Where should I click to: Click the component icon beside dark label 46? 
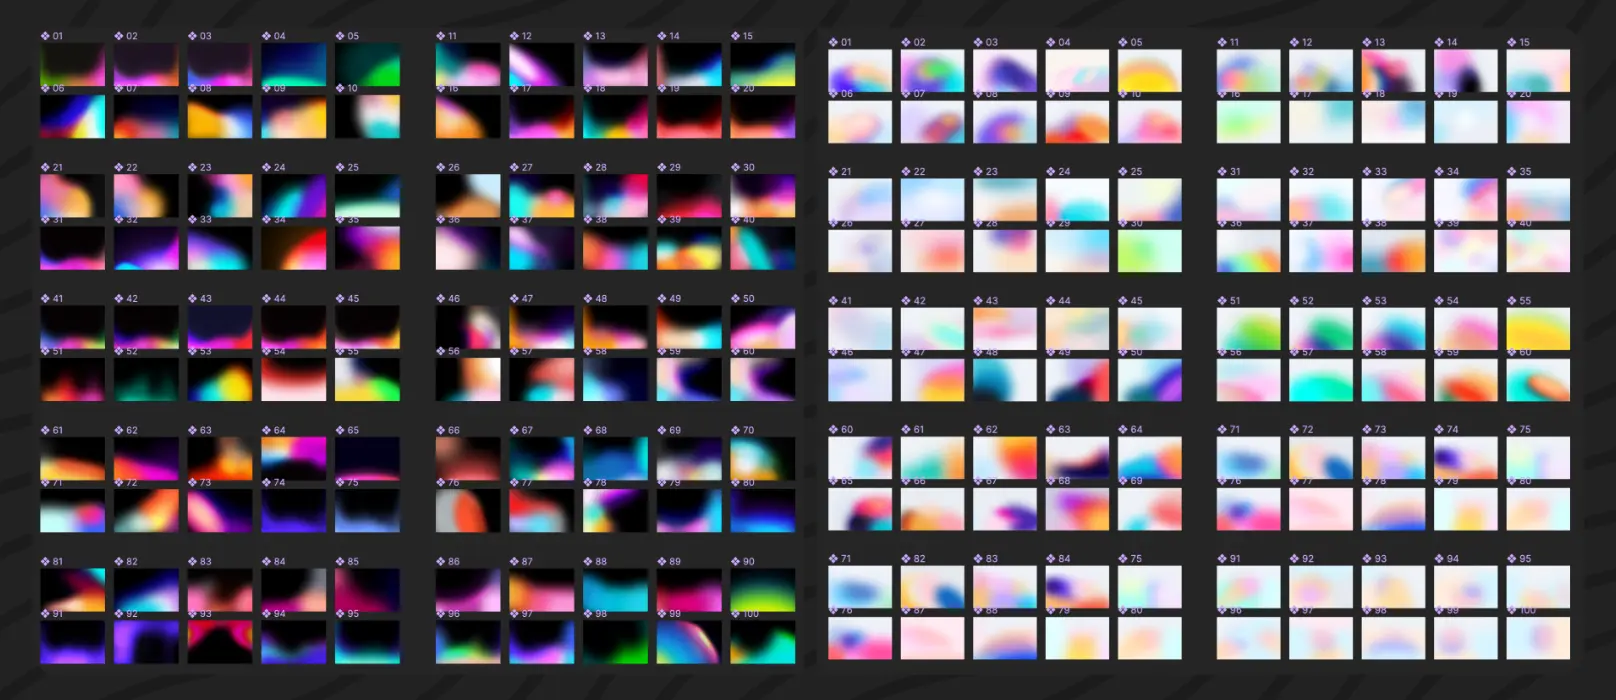pyautogui.click(x=441, y=299)
